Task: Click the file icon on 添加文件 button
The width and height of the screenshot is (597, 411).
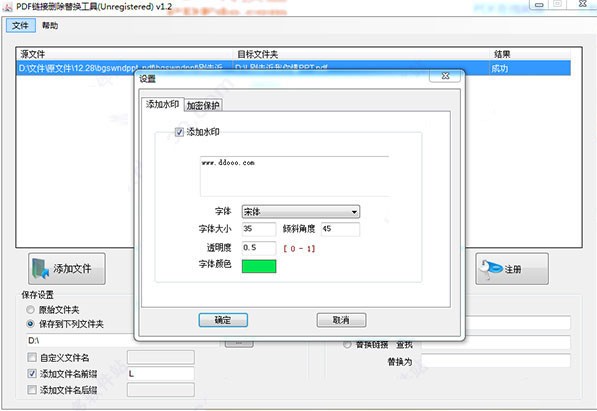Action: pos(40,269)
